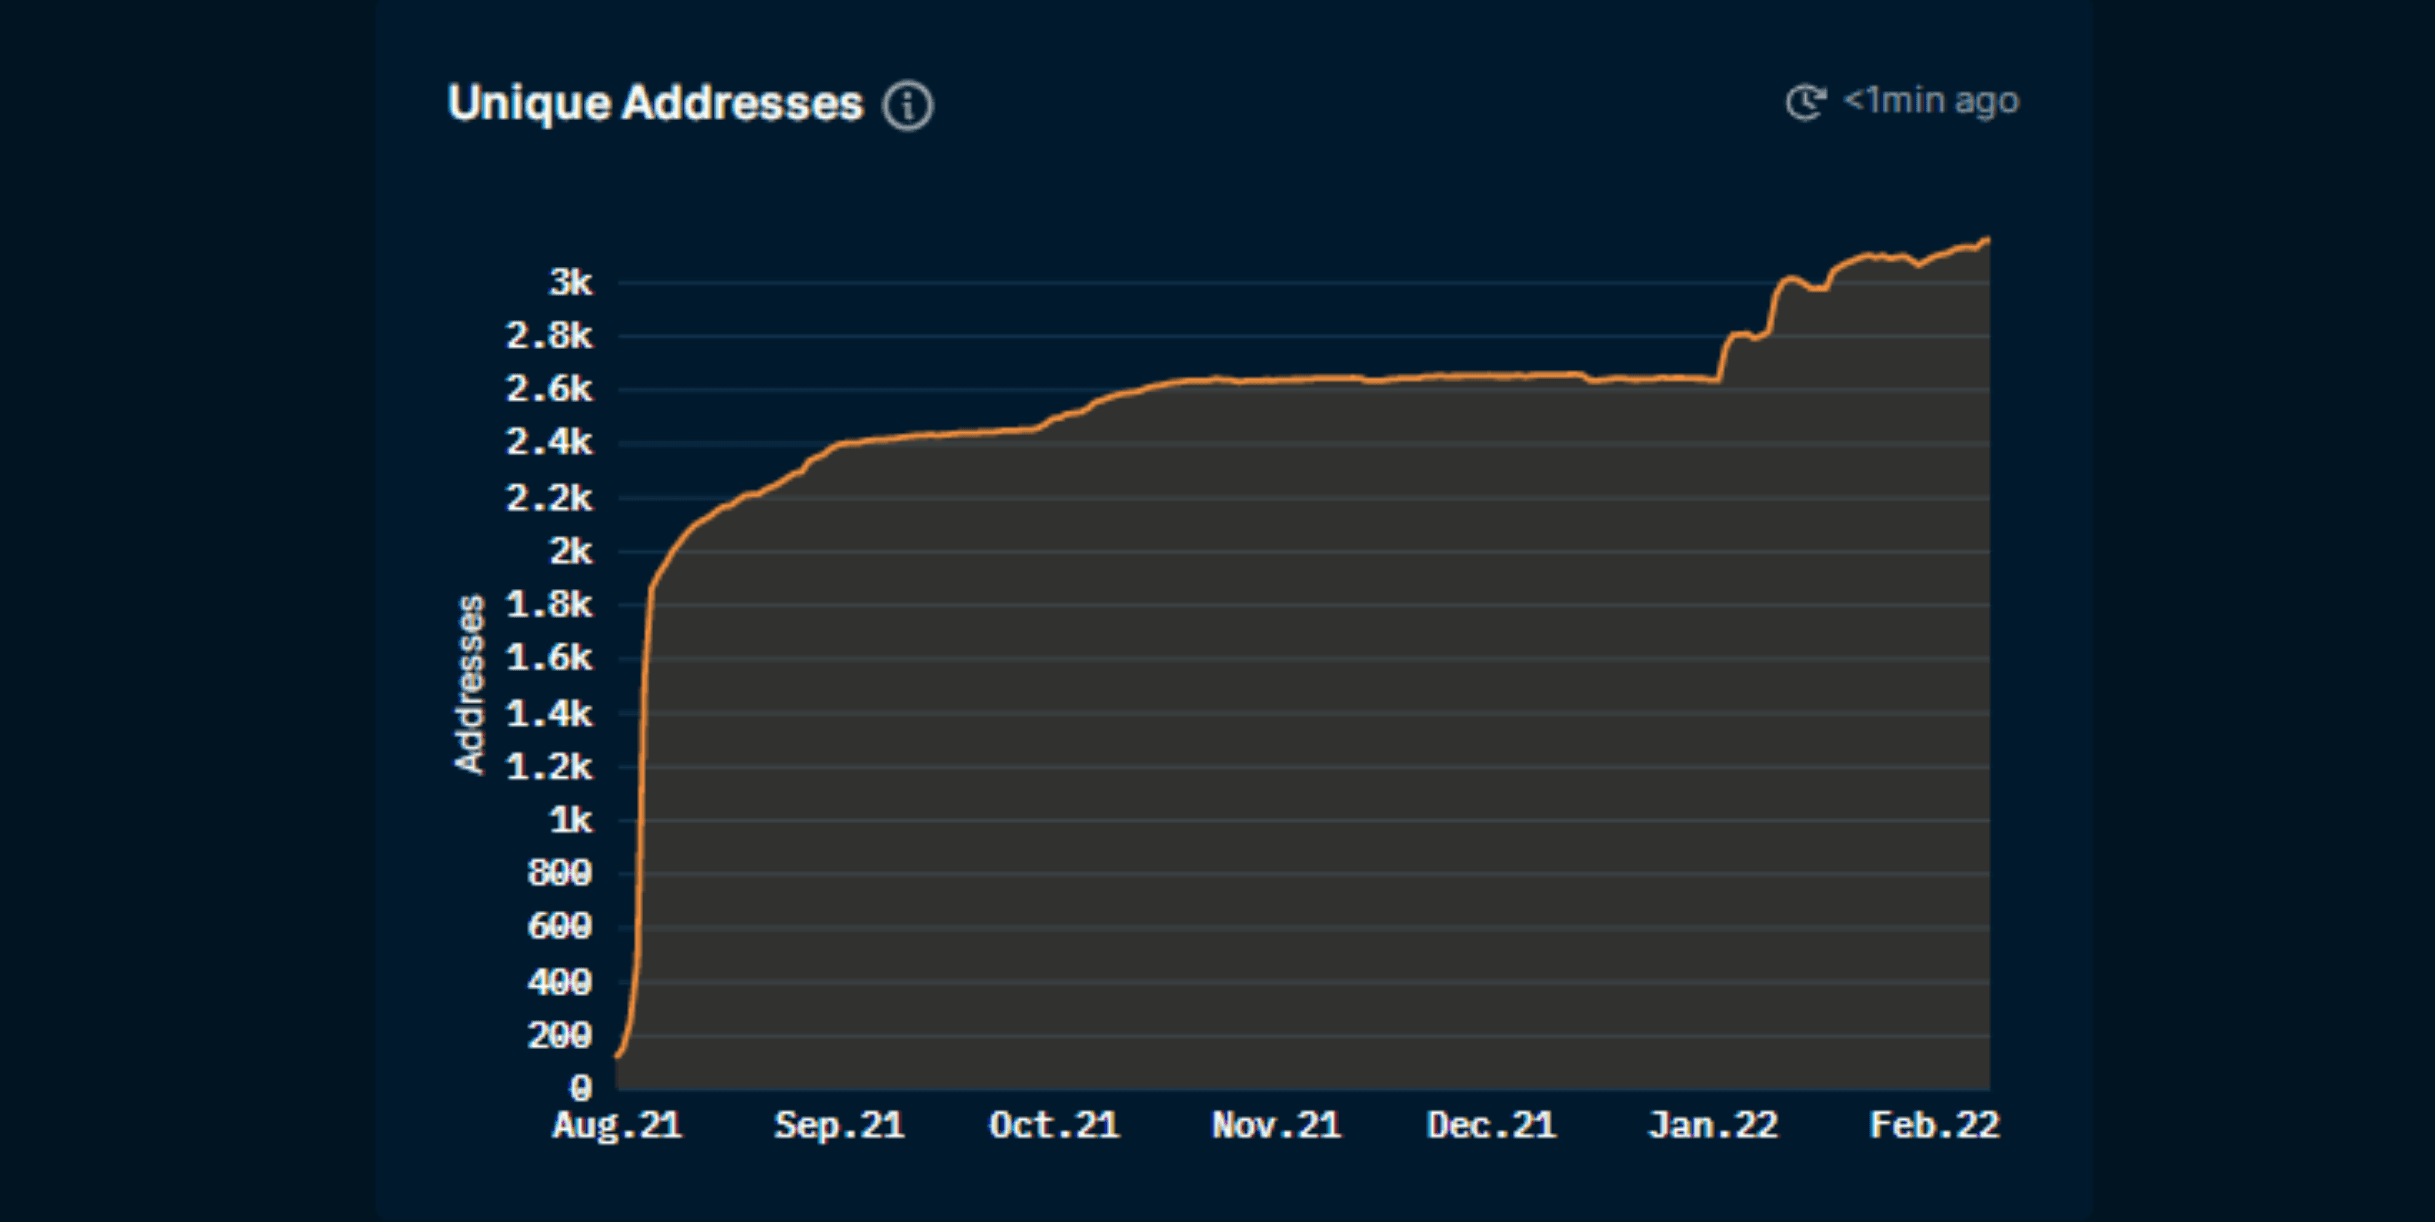
Task: Click the 0 y-axis label
Action: [x=581, y=1088]
